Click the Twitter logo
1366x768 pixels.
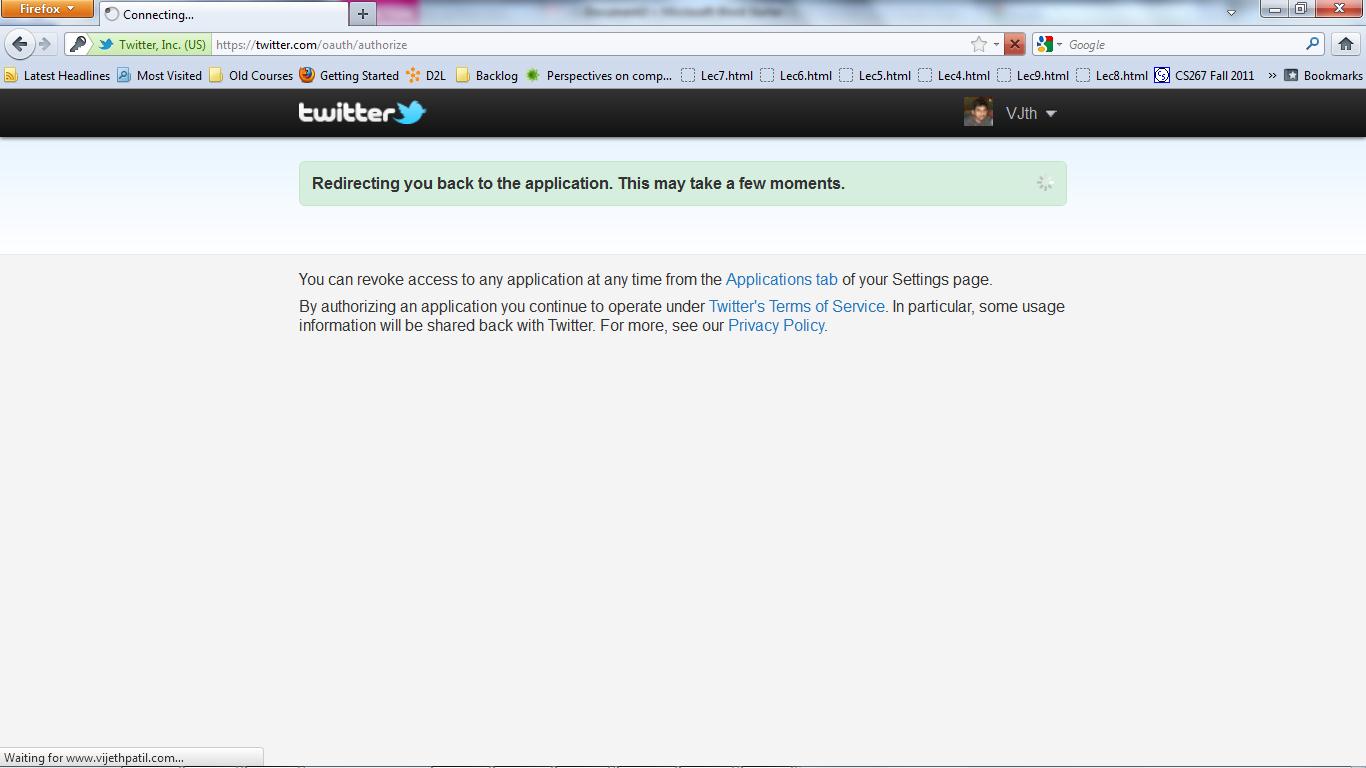(x=362, y=112)
